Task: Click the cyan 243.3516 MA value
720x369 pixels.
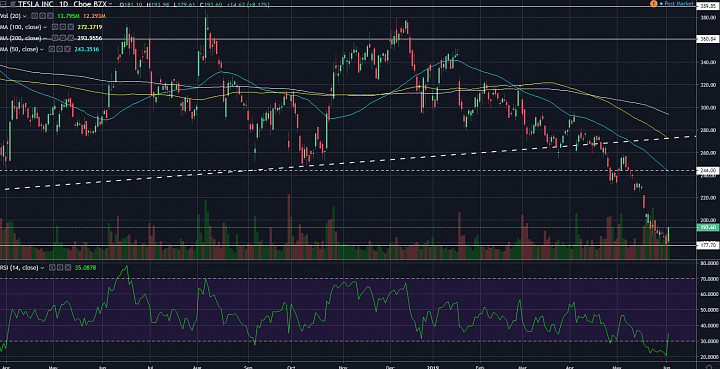Action: (87, 49)
